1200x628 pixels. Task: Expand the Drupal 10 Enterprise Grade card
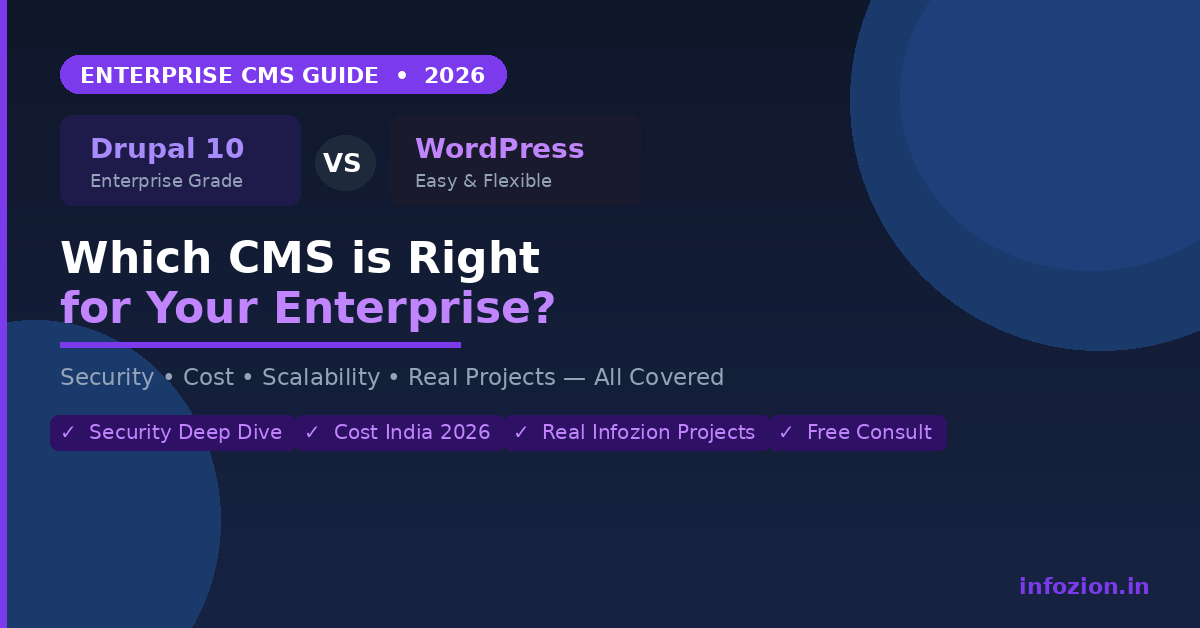(x=180, y=160)
